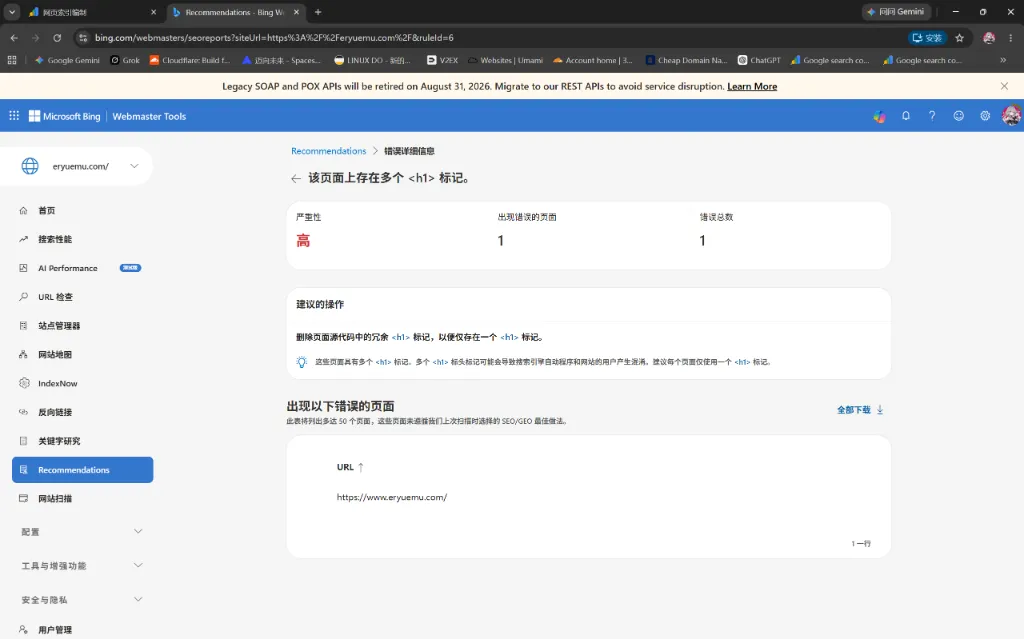Click the browser profile avatar in toolbar
Screen dimensions: 1024x639
coord(989,38)
